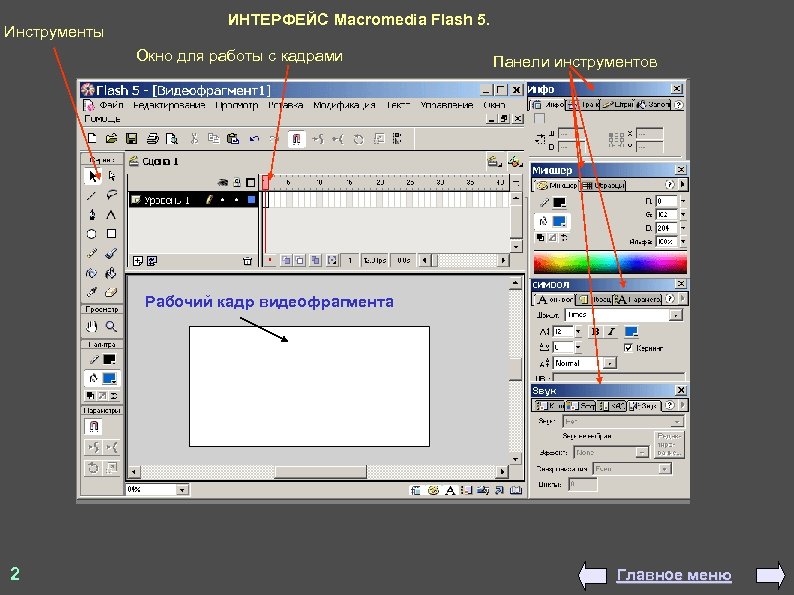This screenshot has width=794, height=595.
Task: Toggle show all layers as outlines
Action: point(251,182)
